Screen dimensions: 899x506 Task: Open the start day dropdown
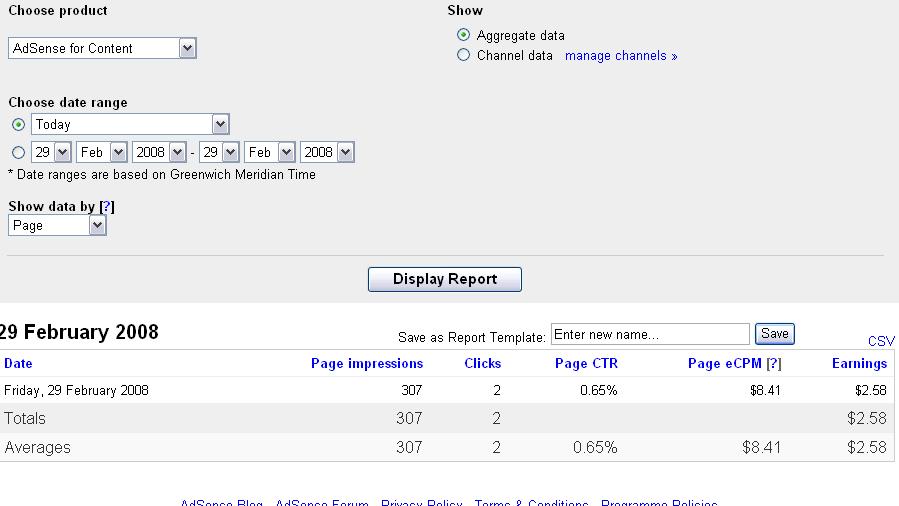pyautogui.click(x=51, y=153)
